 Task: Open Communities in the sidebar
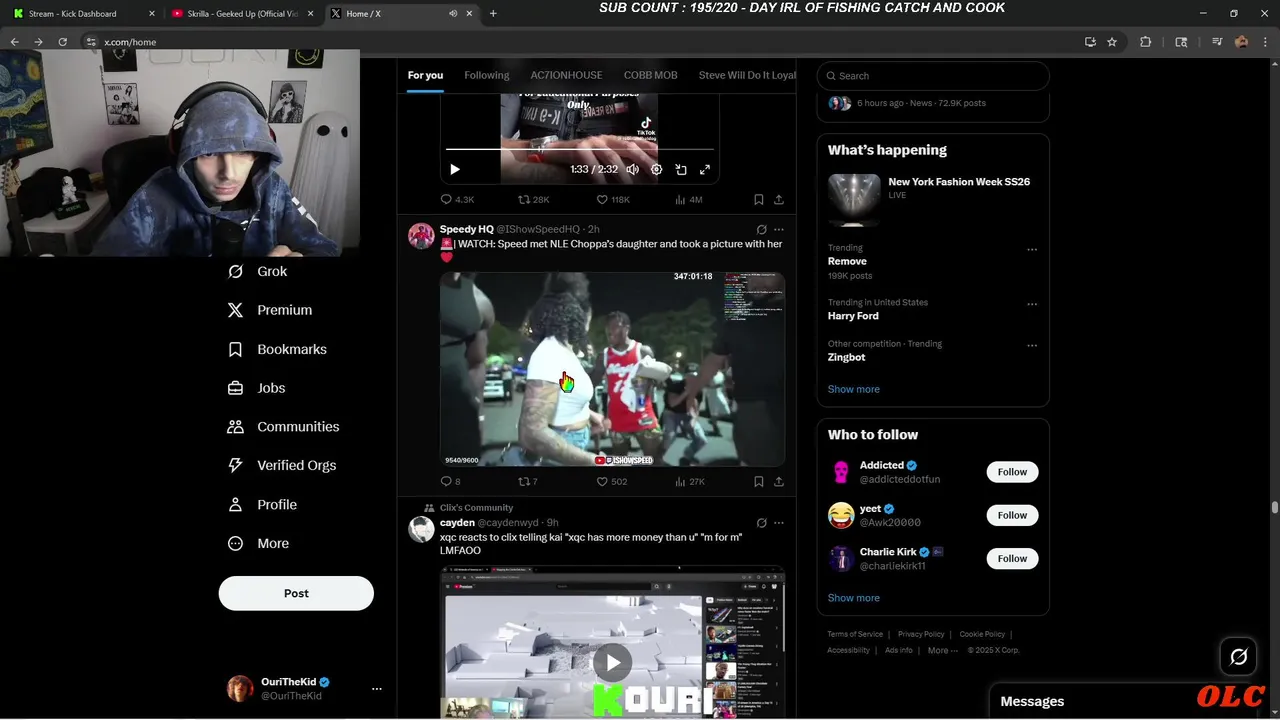[283, 426]
